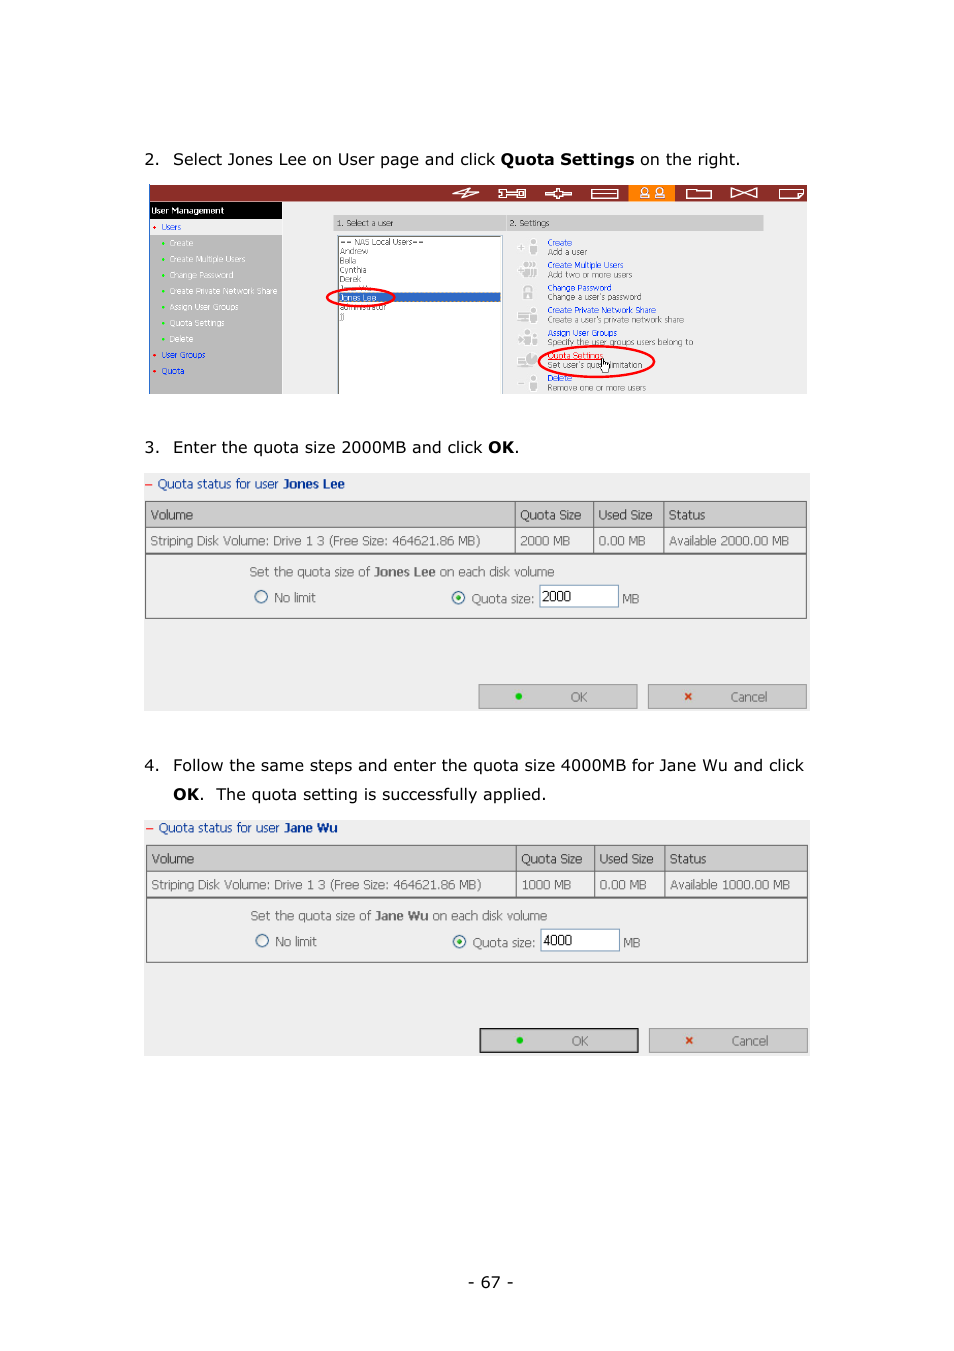954x1351 pixels.
Task: Select Quota size option for Jones Lee
Action: click(x=458, y=598)
